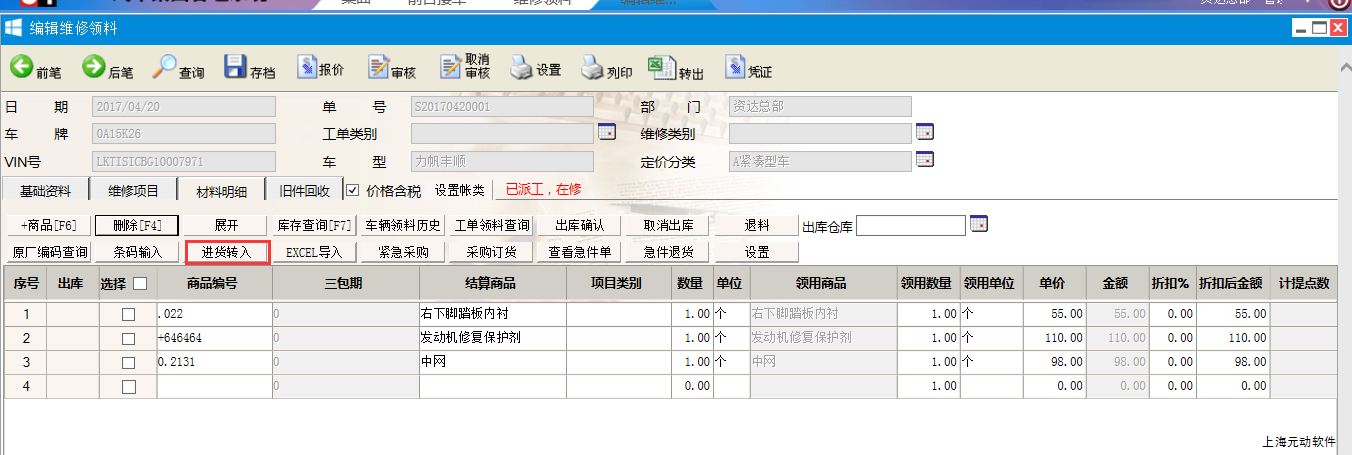1352x455 pixels.
Task: Click the 报价 quotation icon
Action: [x=320, y=69]
